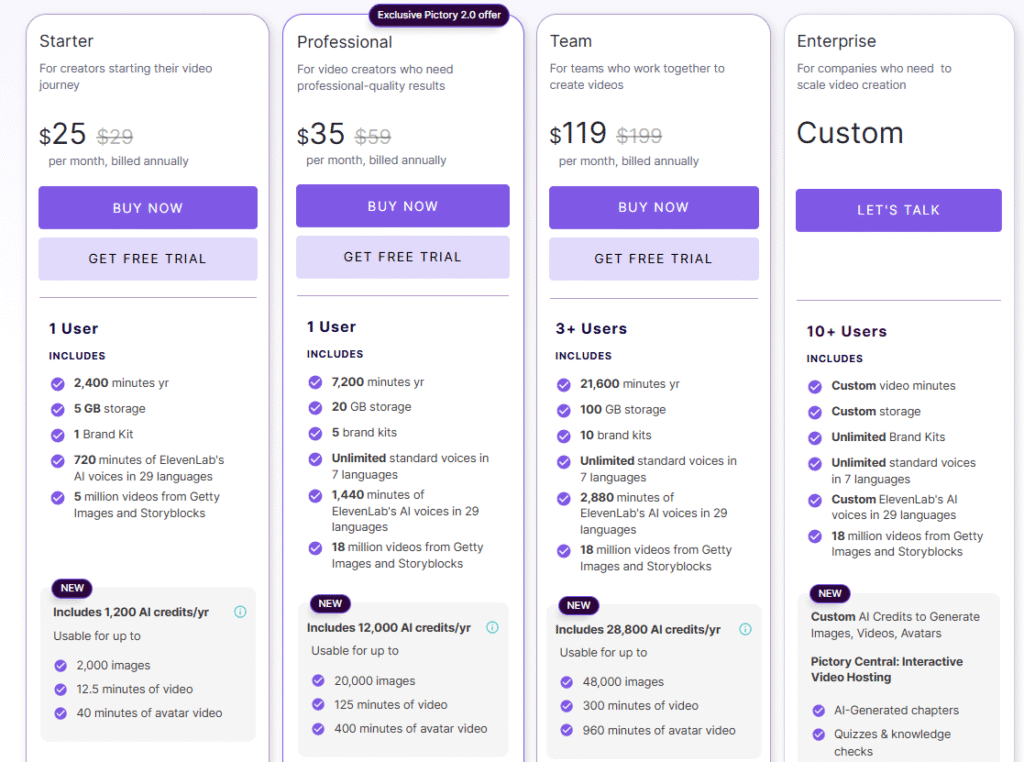Click '125 minutes of video' text
The height and width of the screenshot is (762, 1024).
pos(391,705)
